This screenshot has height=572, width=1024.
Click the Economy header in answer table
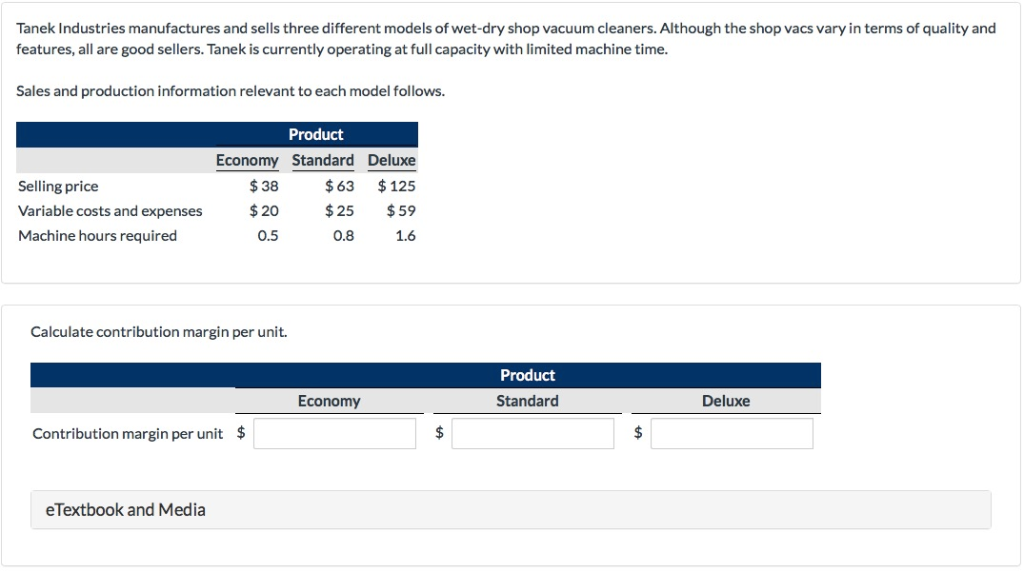pyautogui.click(x=329, y=401)
